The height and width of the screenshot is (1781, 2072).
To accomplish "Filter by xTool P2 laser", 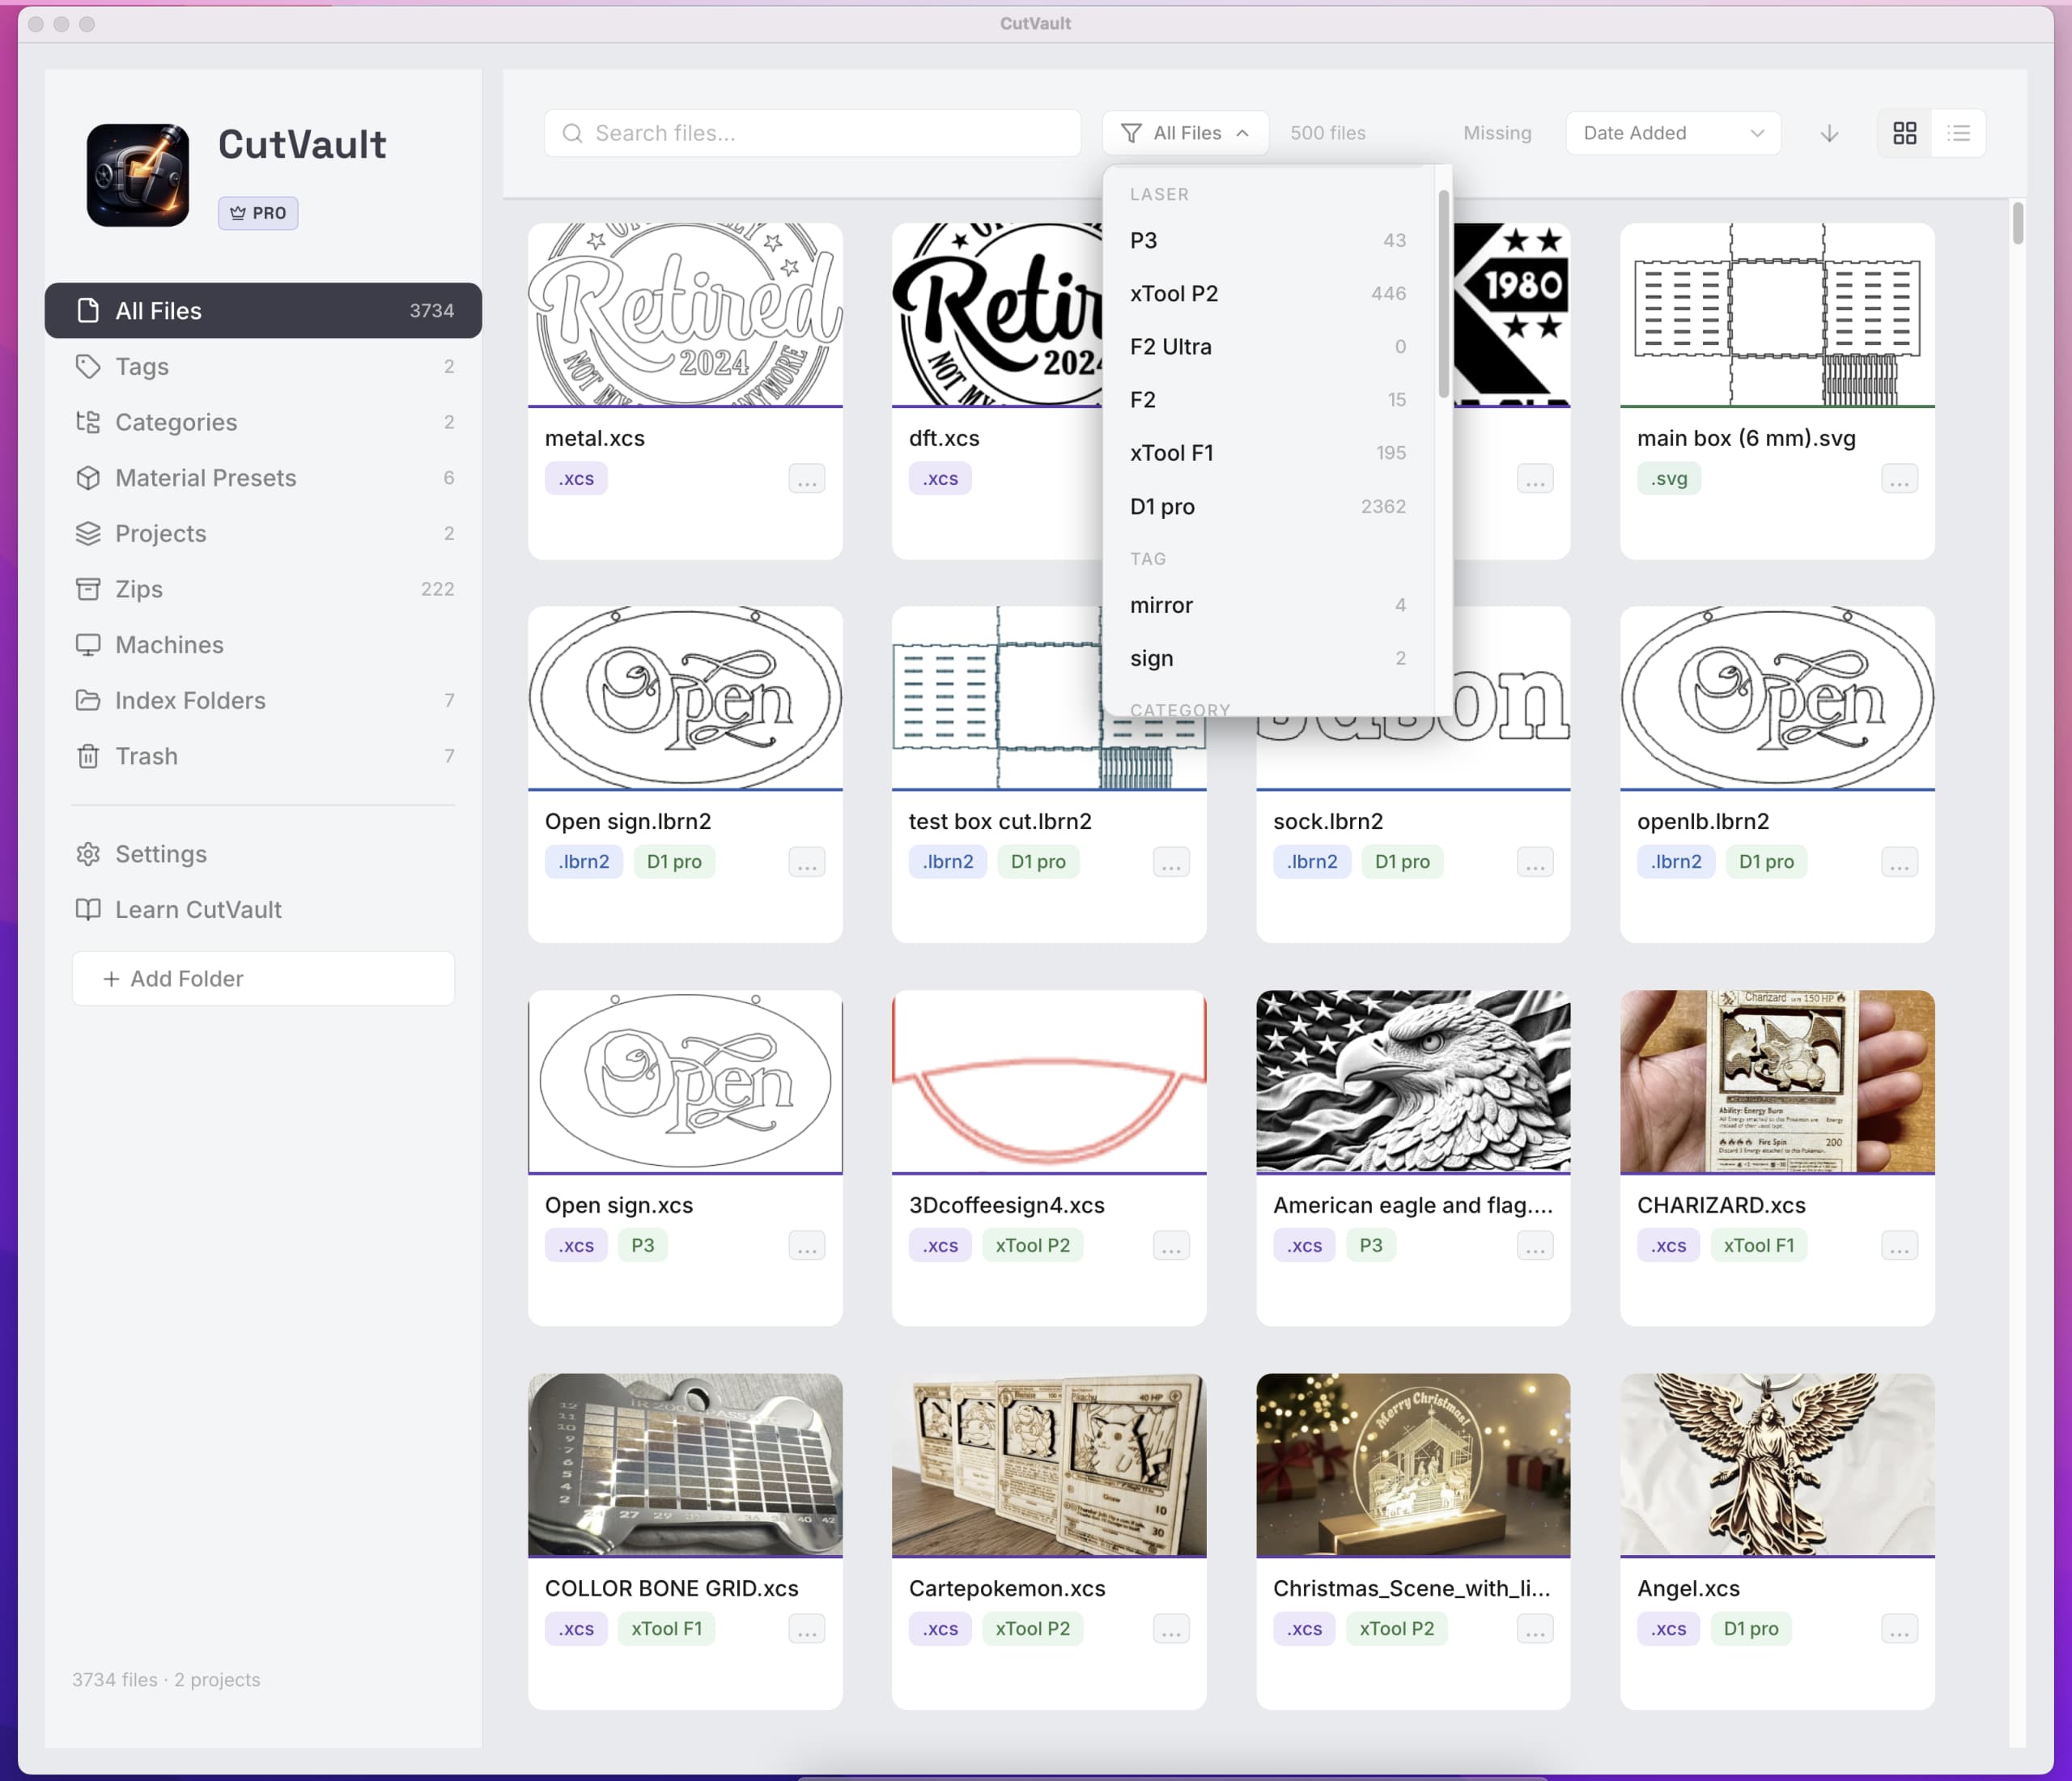I will 1268,294.
